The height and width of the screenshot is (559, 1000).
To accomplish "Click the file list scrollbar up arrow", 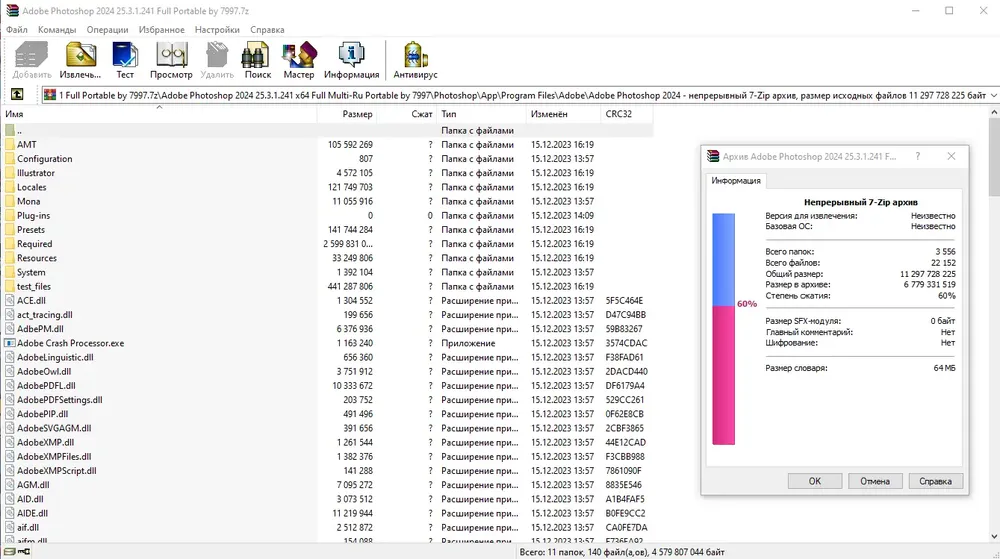I will 994,112.
